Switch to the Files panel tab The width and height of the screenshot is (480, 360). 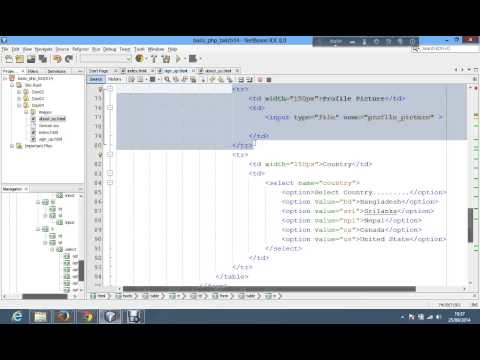coord(33,71)
